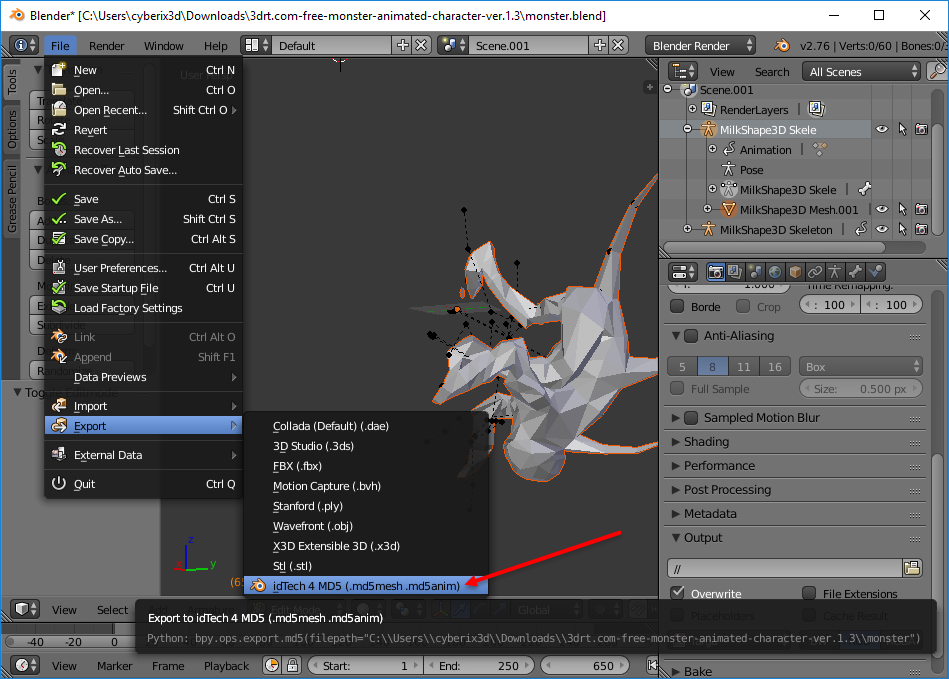The height and width of the screenshot is (679, 949).
Task: Hide MilkShape3D Skele in the viewport
Action: click(x=882, y=129)
